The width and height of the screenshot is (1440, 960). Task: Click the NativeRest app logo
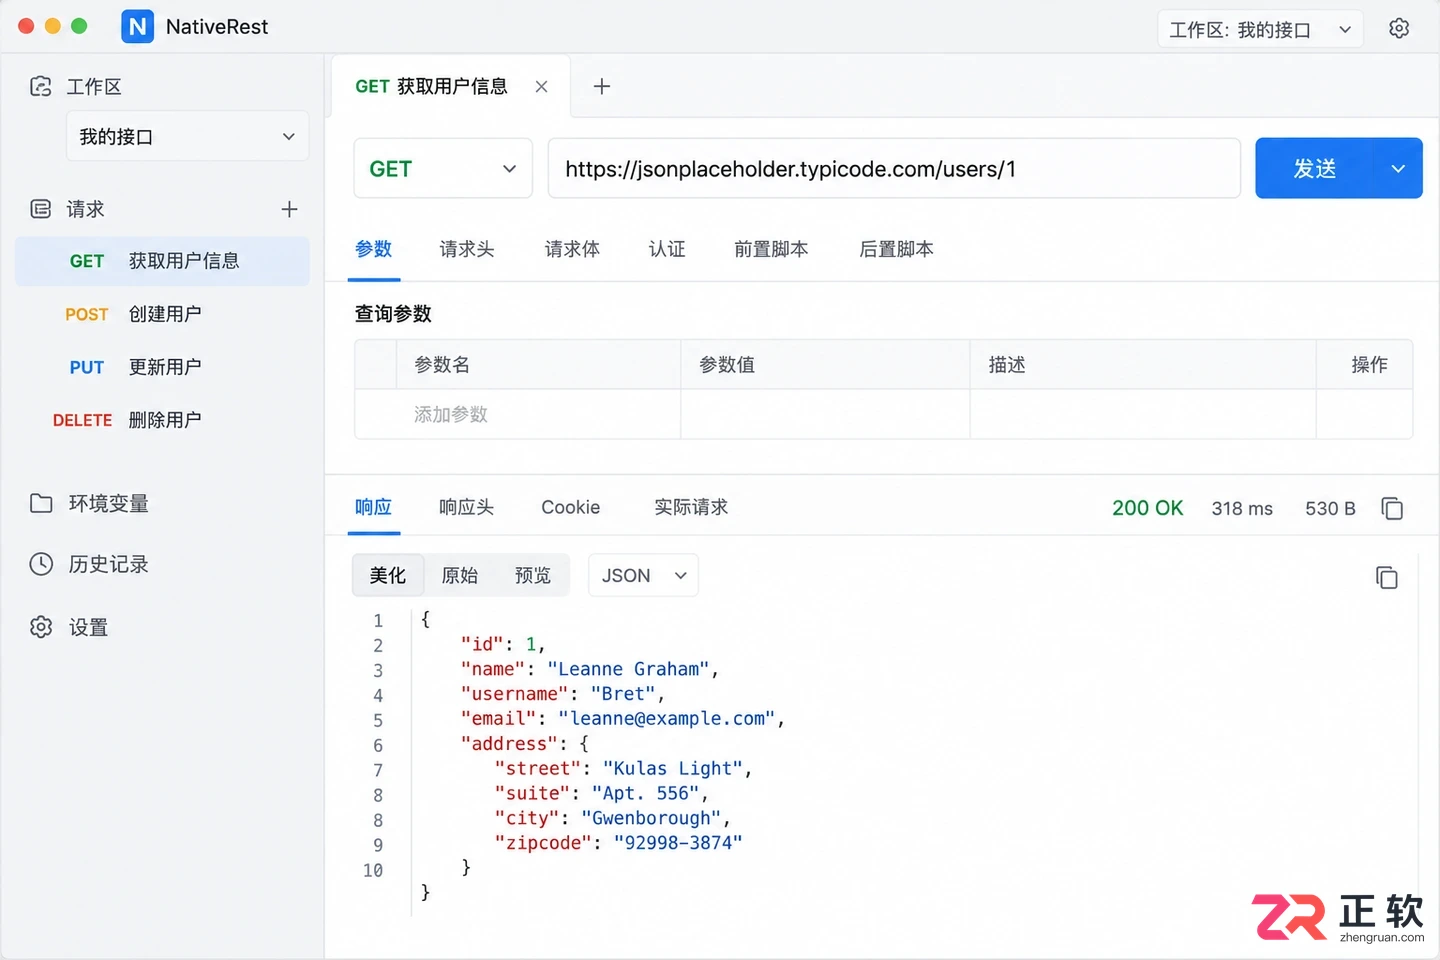[138, 27]
